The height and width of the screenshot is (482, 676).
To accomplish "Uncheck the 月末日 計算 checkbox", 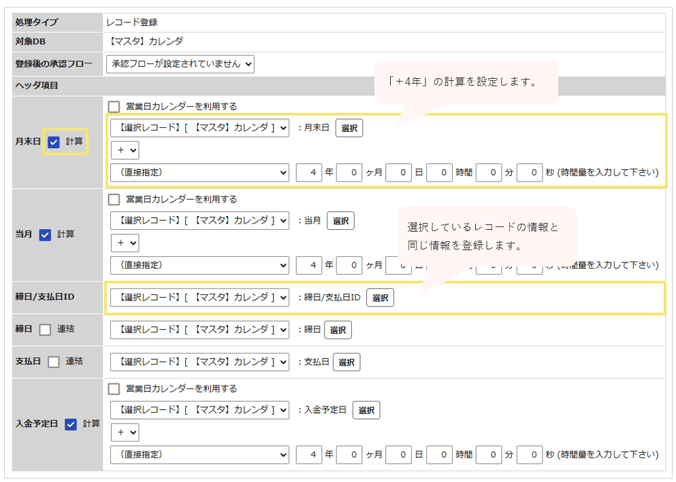I will point(53,142).
